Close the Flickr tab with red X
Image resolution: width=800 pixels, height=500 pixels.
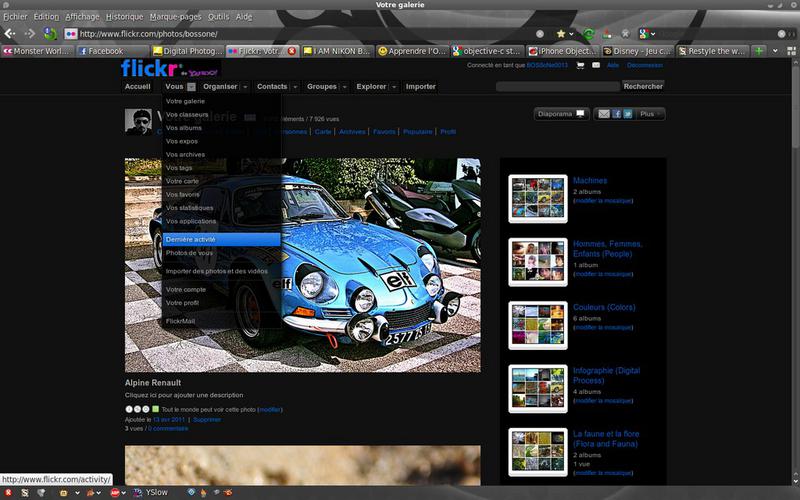tap(292, 51)
